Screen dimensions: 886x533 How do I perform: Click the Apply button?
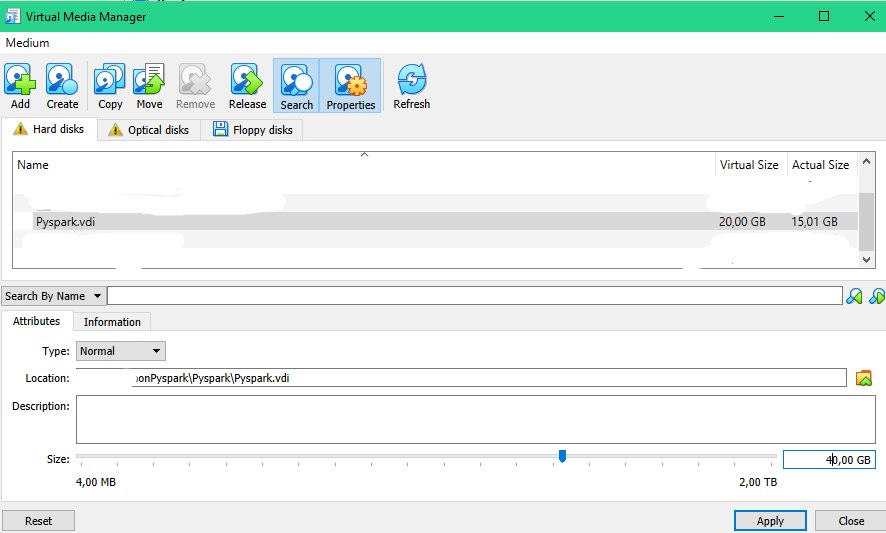tap(770, 521)
